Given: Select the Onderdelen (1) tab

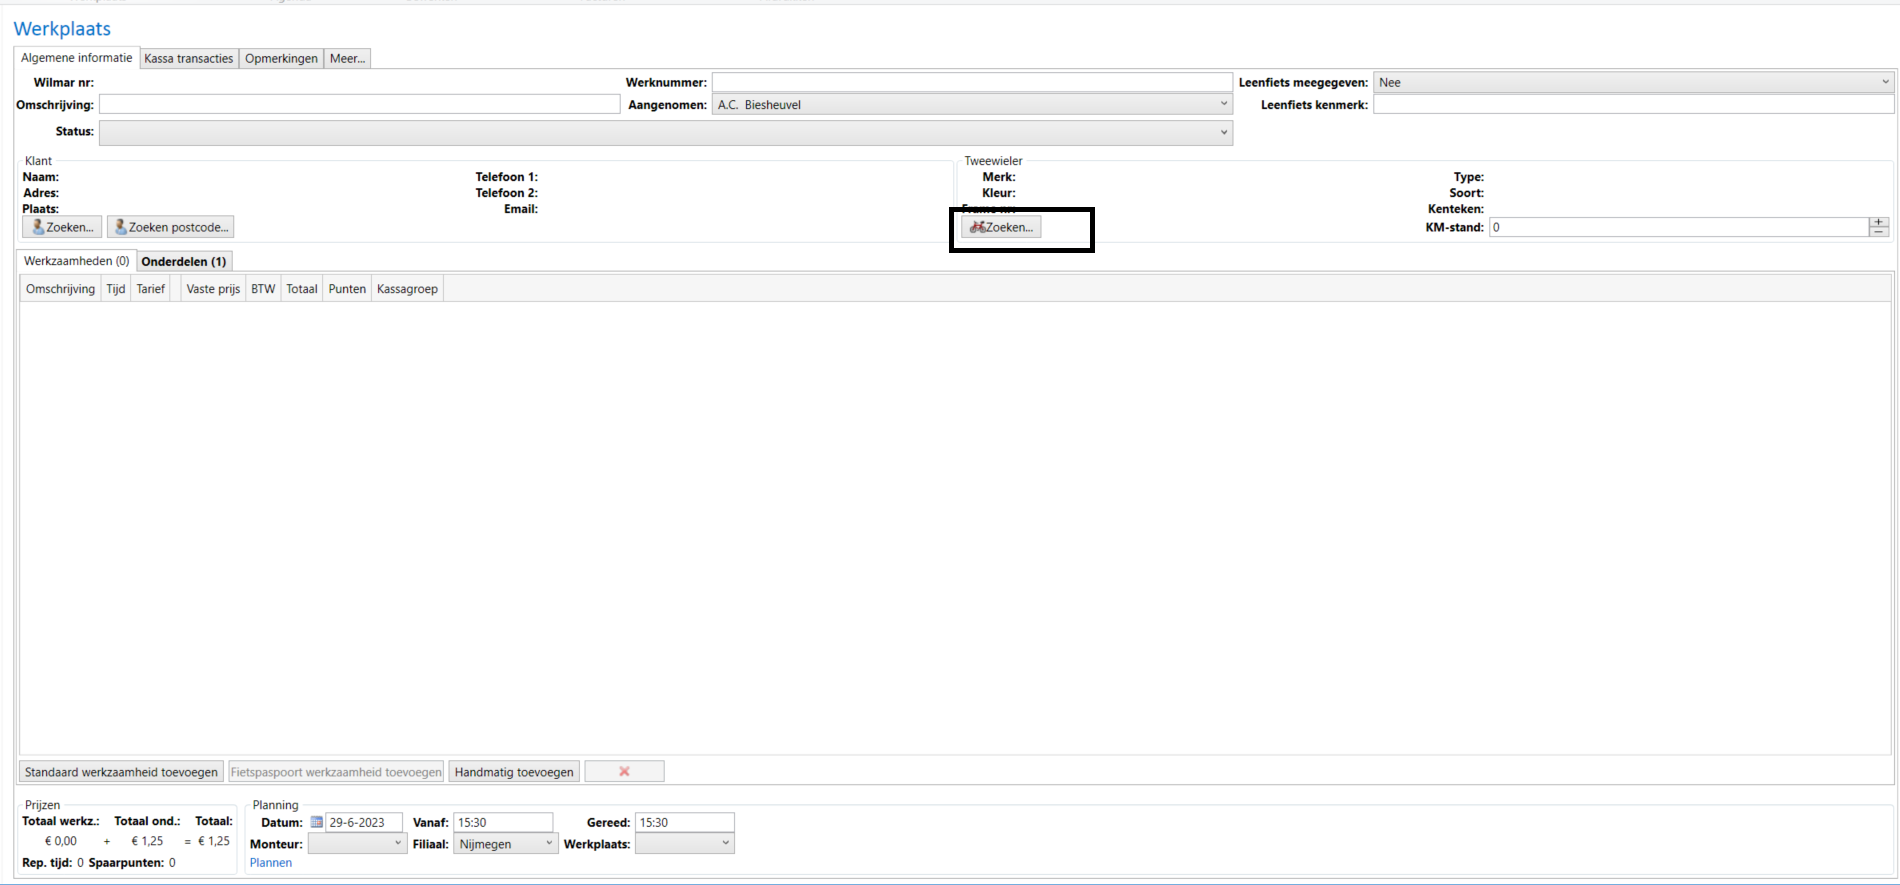Looking at the screenshot, I should click(x=184, y=261).
